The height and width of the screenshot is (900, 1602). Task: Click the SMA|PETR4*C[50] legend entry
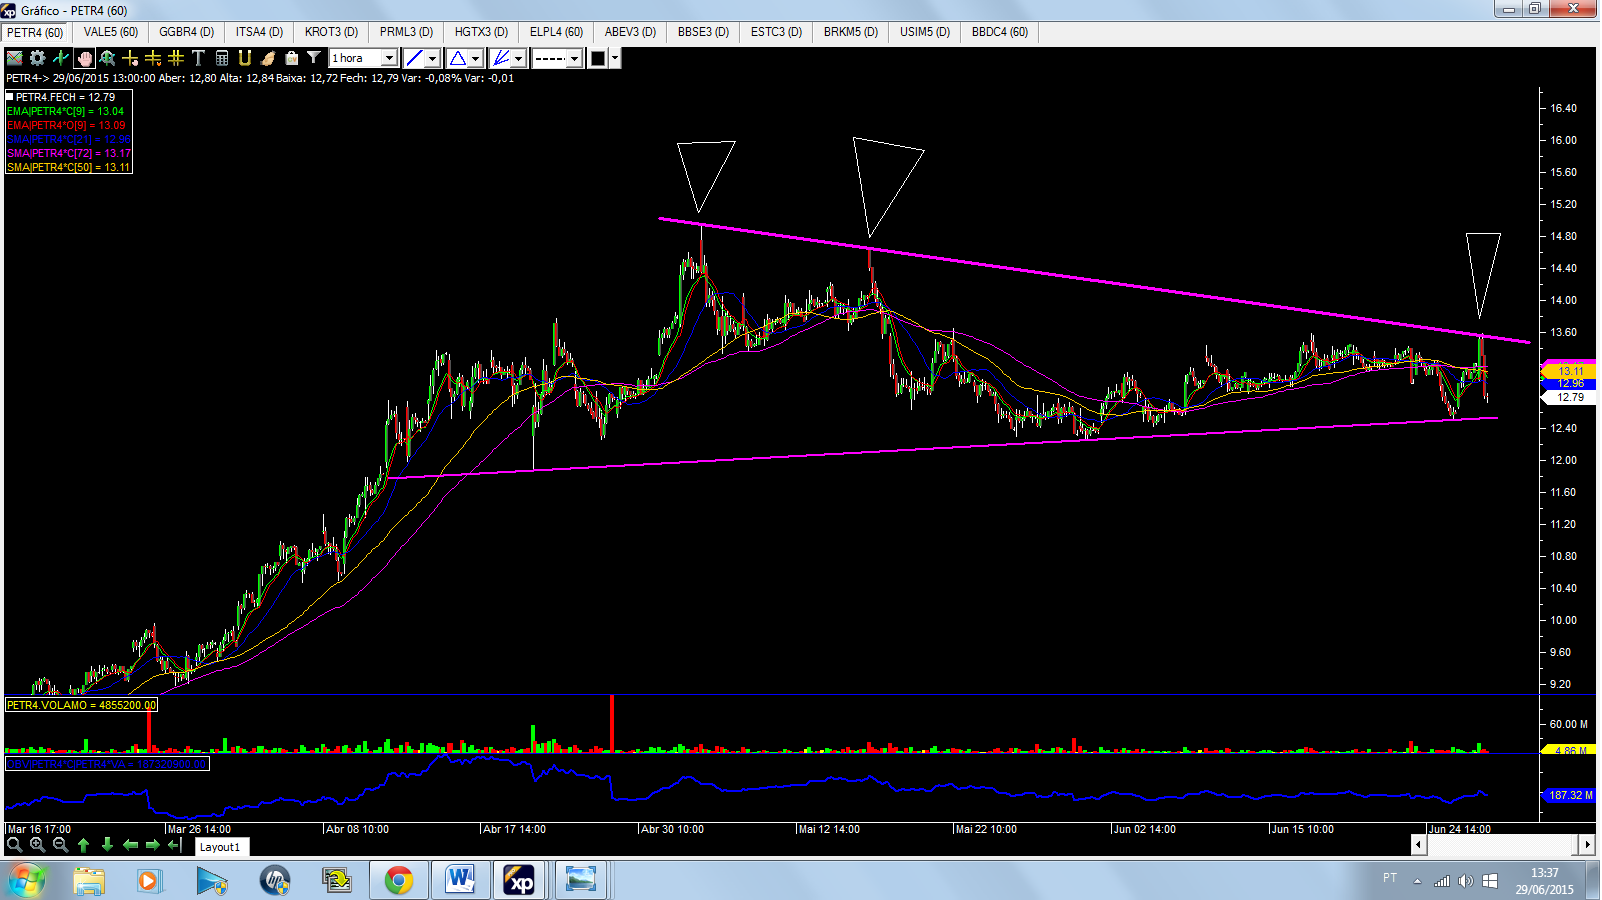click(x=69, y=167)
